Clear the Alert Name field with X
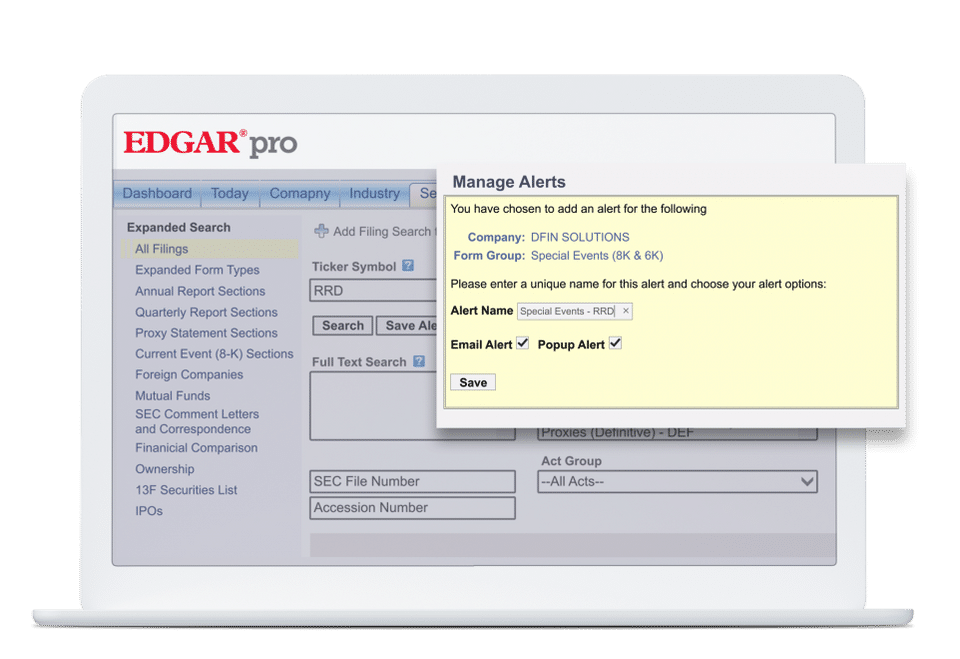The width and height of the screenshot is (960, 659). [626, 311]
